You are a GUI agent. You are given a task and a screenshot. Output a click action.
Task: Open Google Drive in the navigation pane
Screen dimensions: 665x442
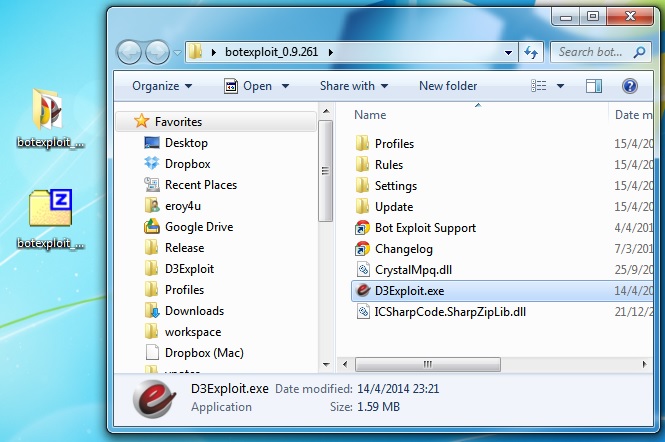pyautogui.click(x=199, y=227)
